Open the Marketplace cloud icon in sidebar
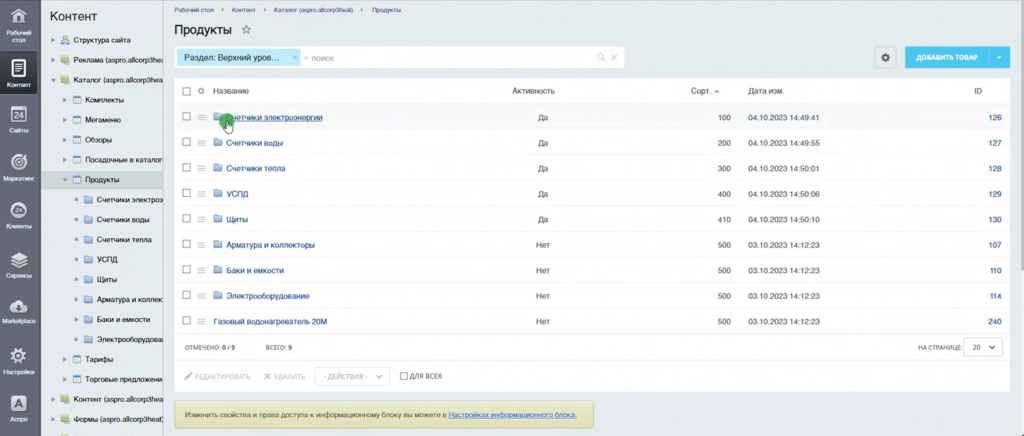This screenshot has width=1024, height=436. [x=19, y=307]
